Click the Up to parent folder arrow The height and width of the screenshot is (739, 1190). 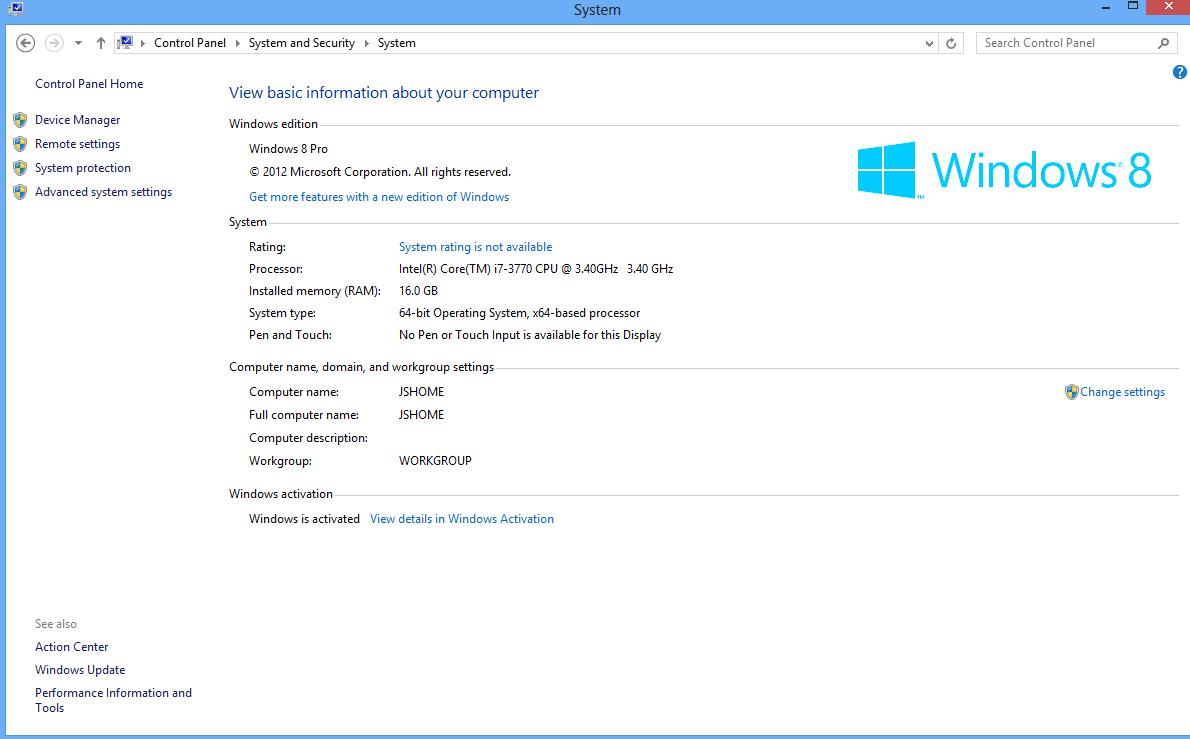101,43
